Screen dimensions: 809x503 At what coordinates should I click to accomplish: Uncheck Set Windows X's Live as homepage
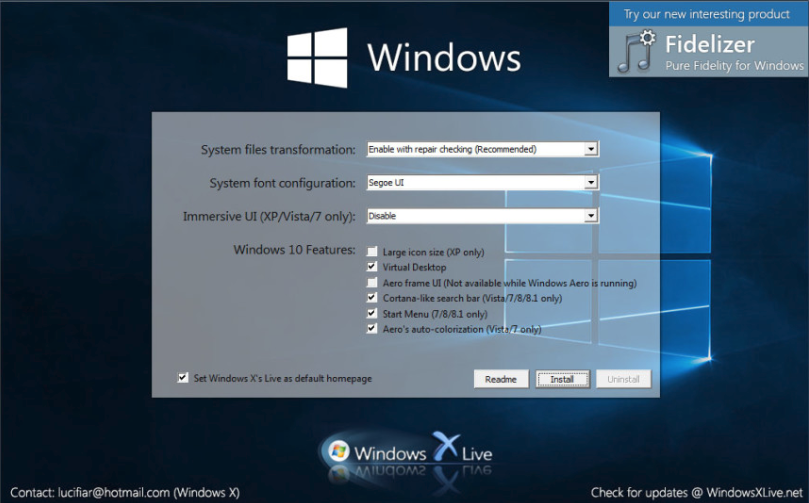point(182,378)
